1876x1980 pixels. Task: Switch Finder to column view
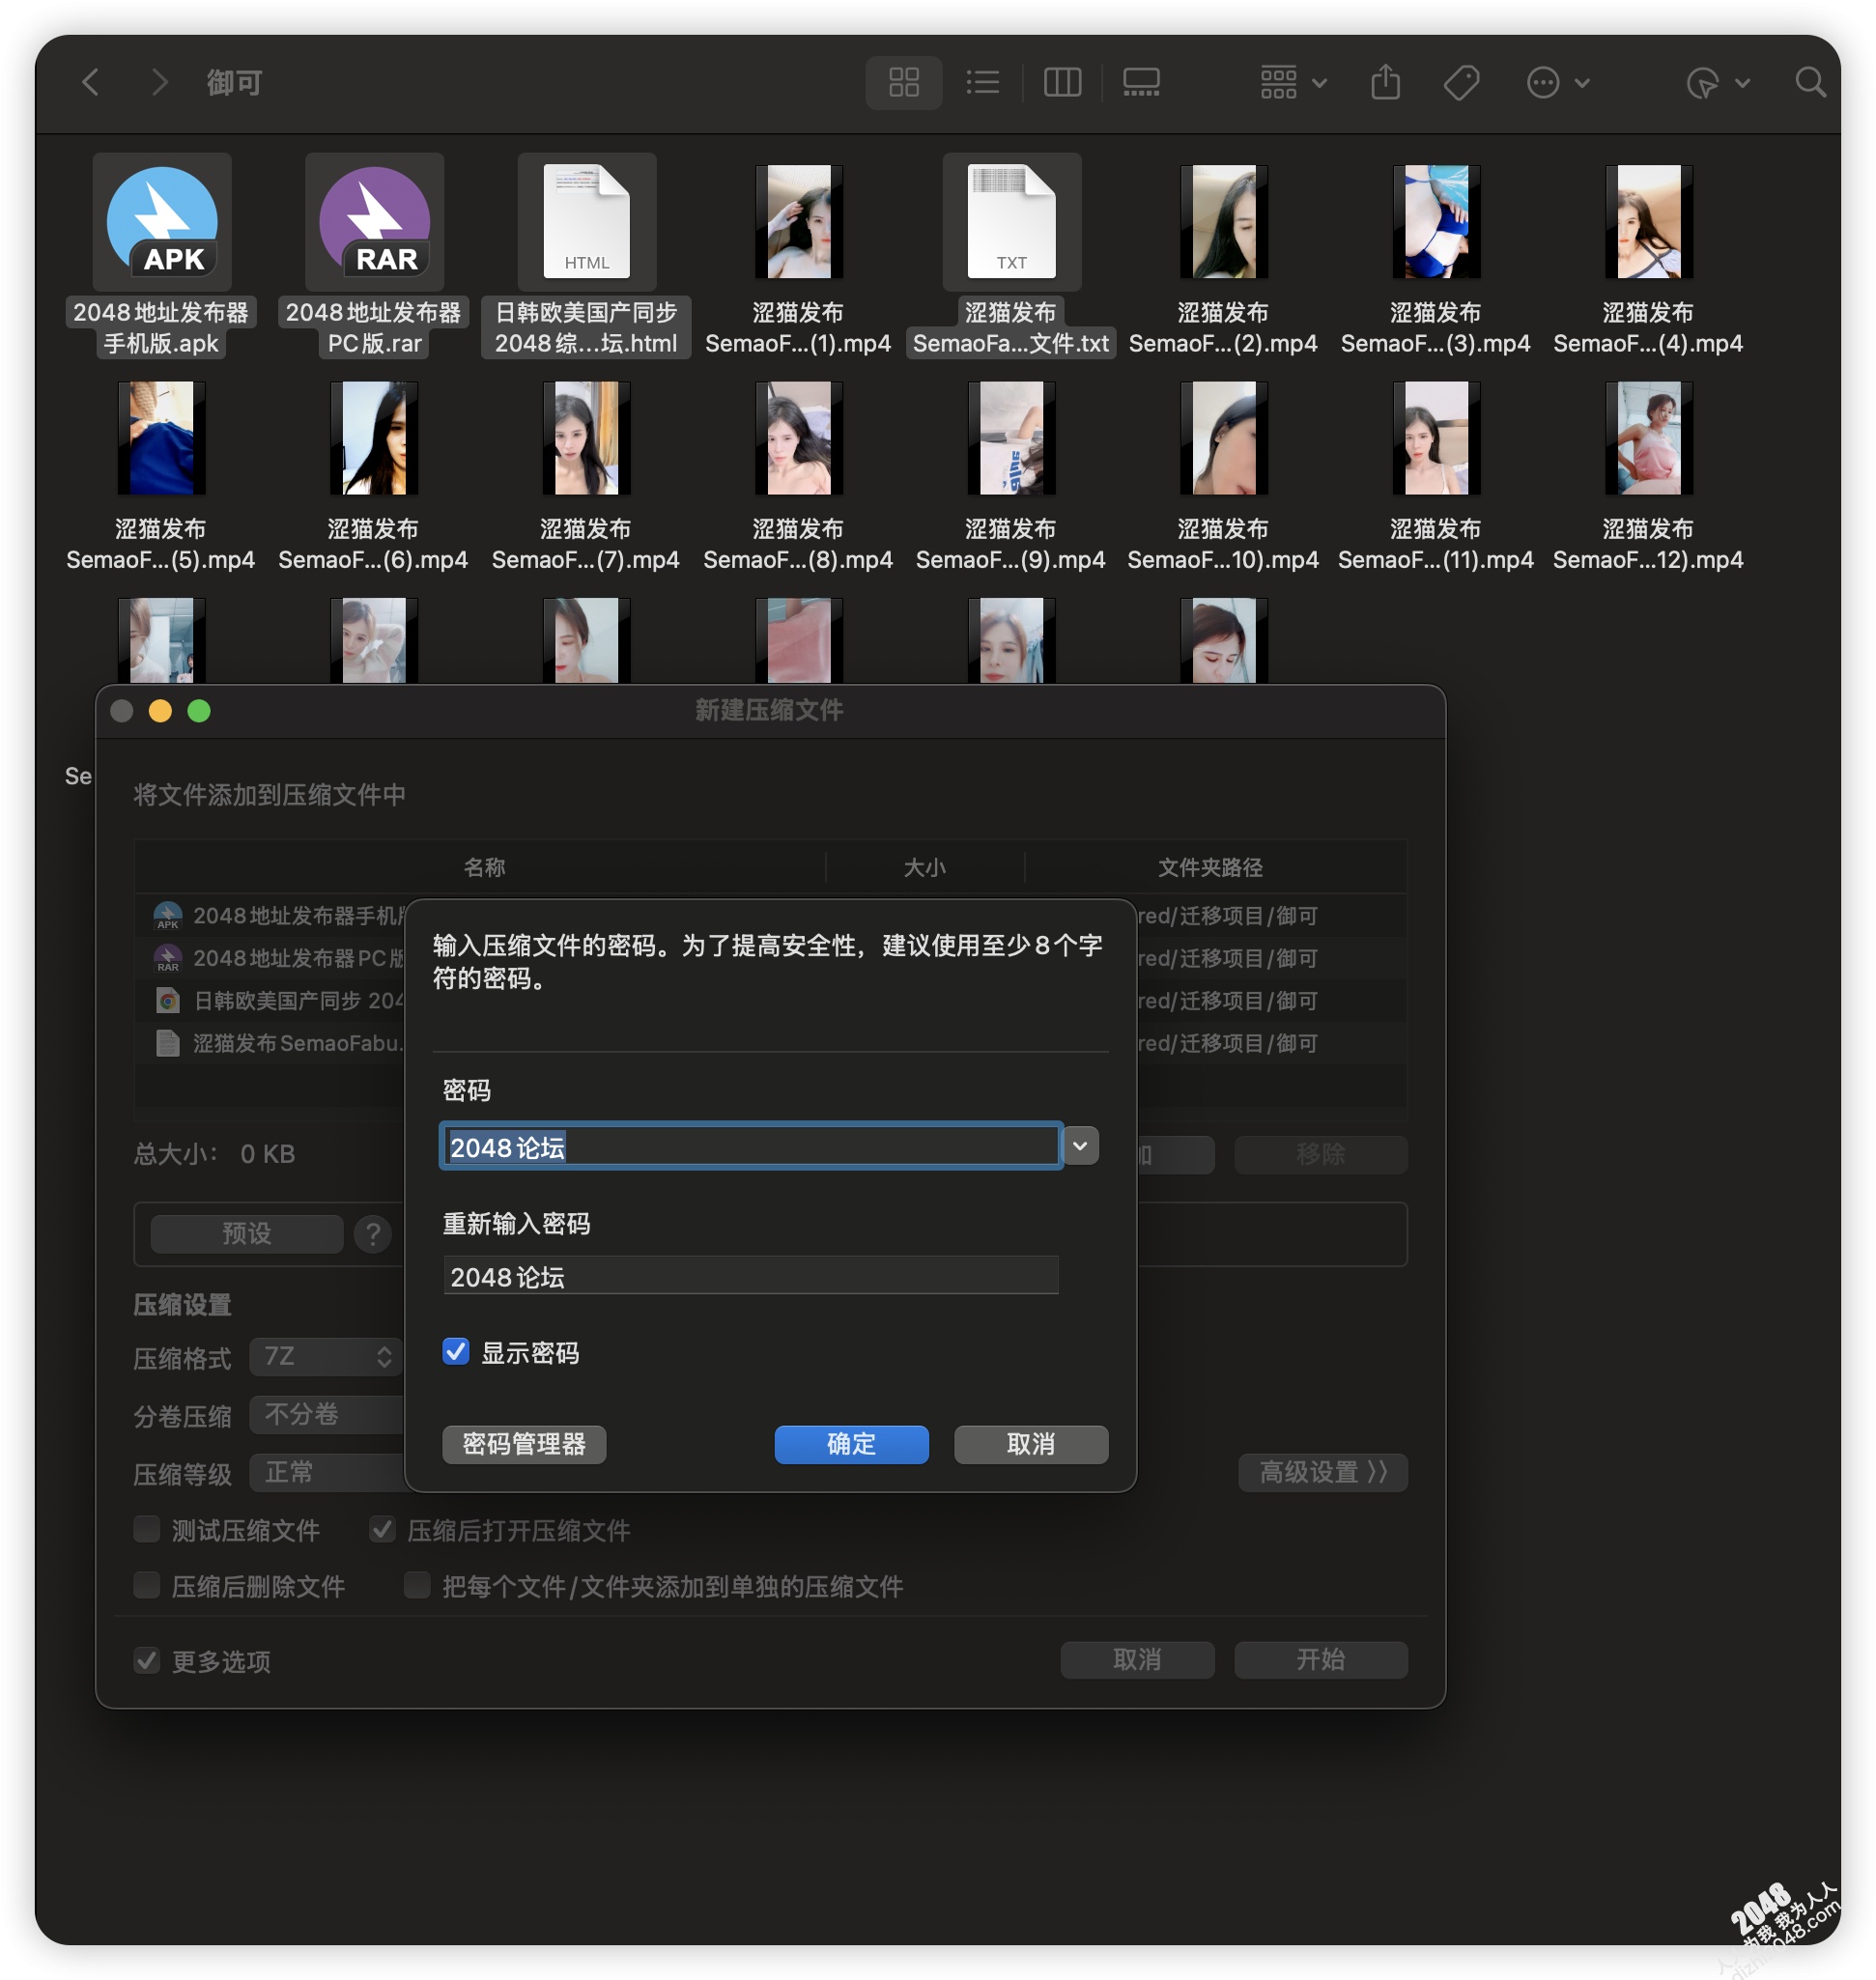(1061, 82)
